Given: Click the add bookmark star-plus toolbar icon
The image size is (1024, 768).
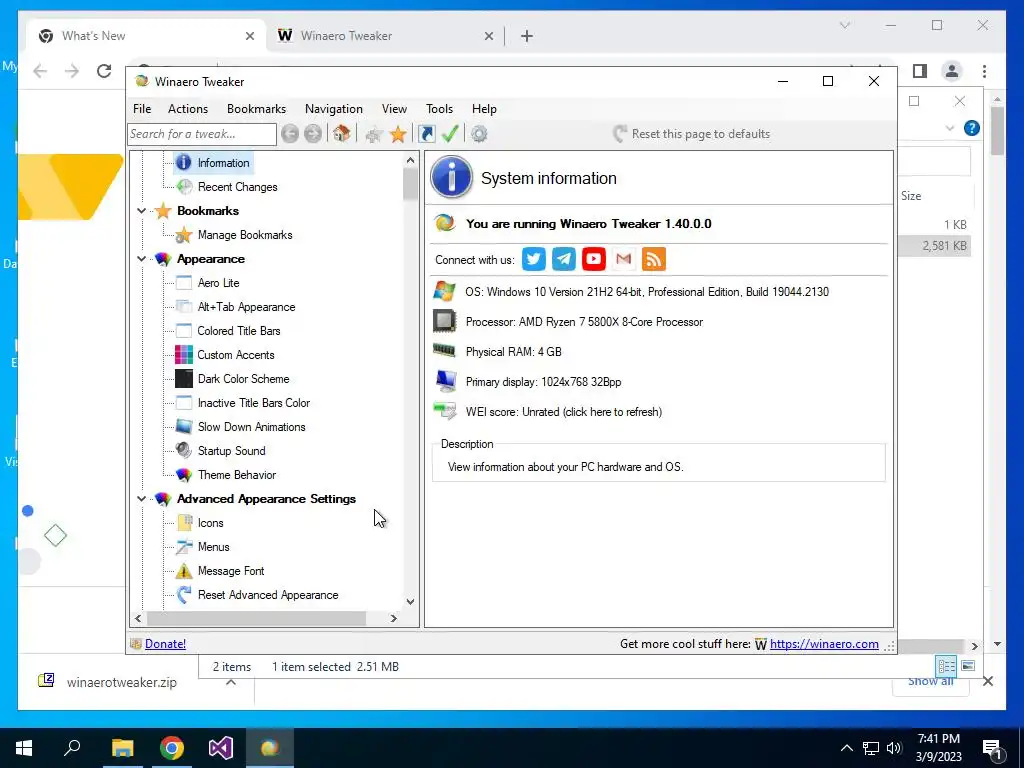Looking at the screenshot, I should (374, 135).
